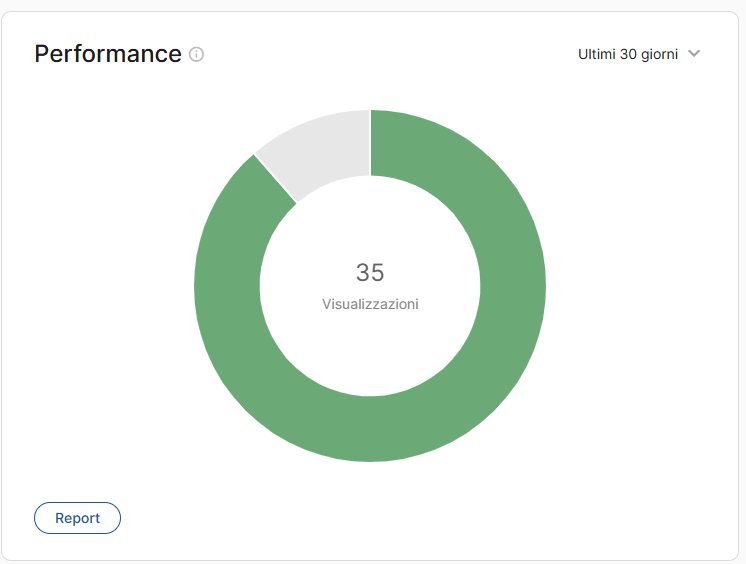Open the Report button
This screenshot has height=564, width=746.
tap(77, 518)
